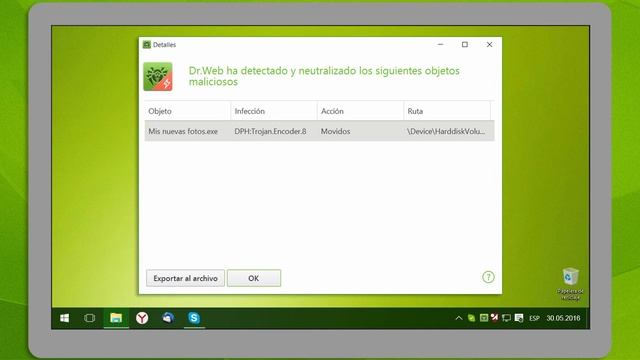Click the Detalles title bar icon
The image size is (640, 360).
click(x=147, y=44)
